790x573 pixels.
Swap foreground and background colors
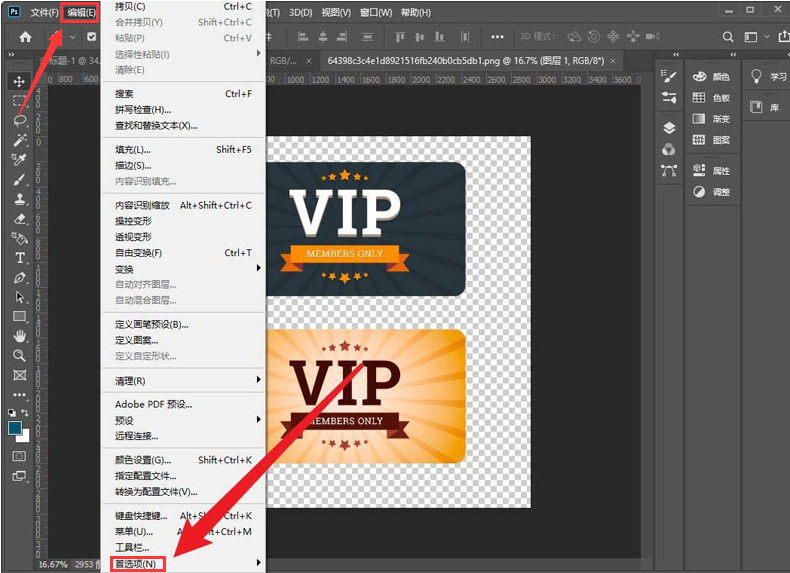[x=27, y=413]
